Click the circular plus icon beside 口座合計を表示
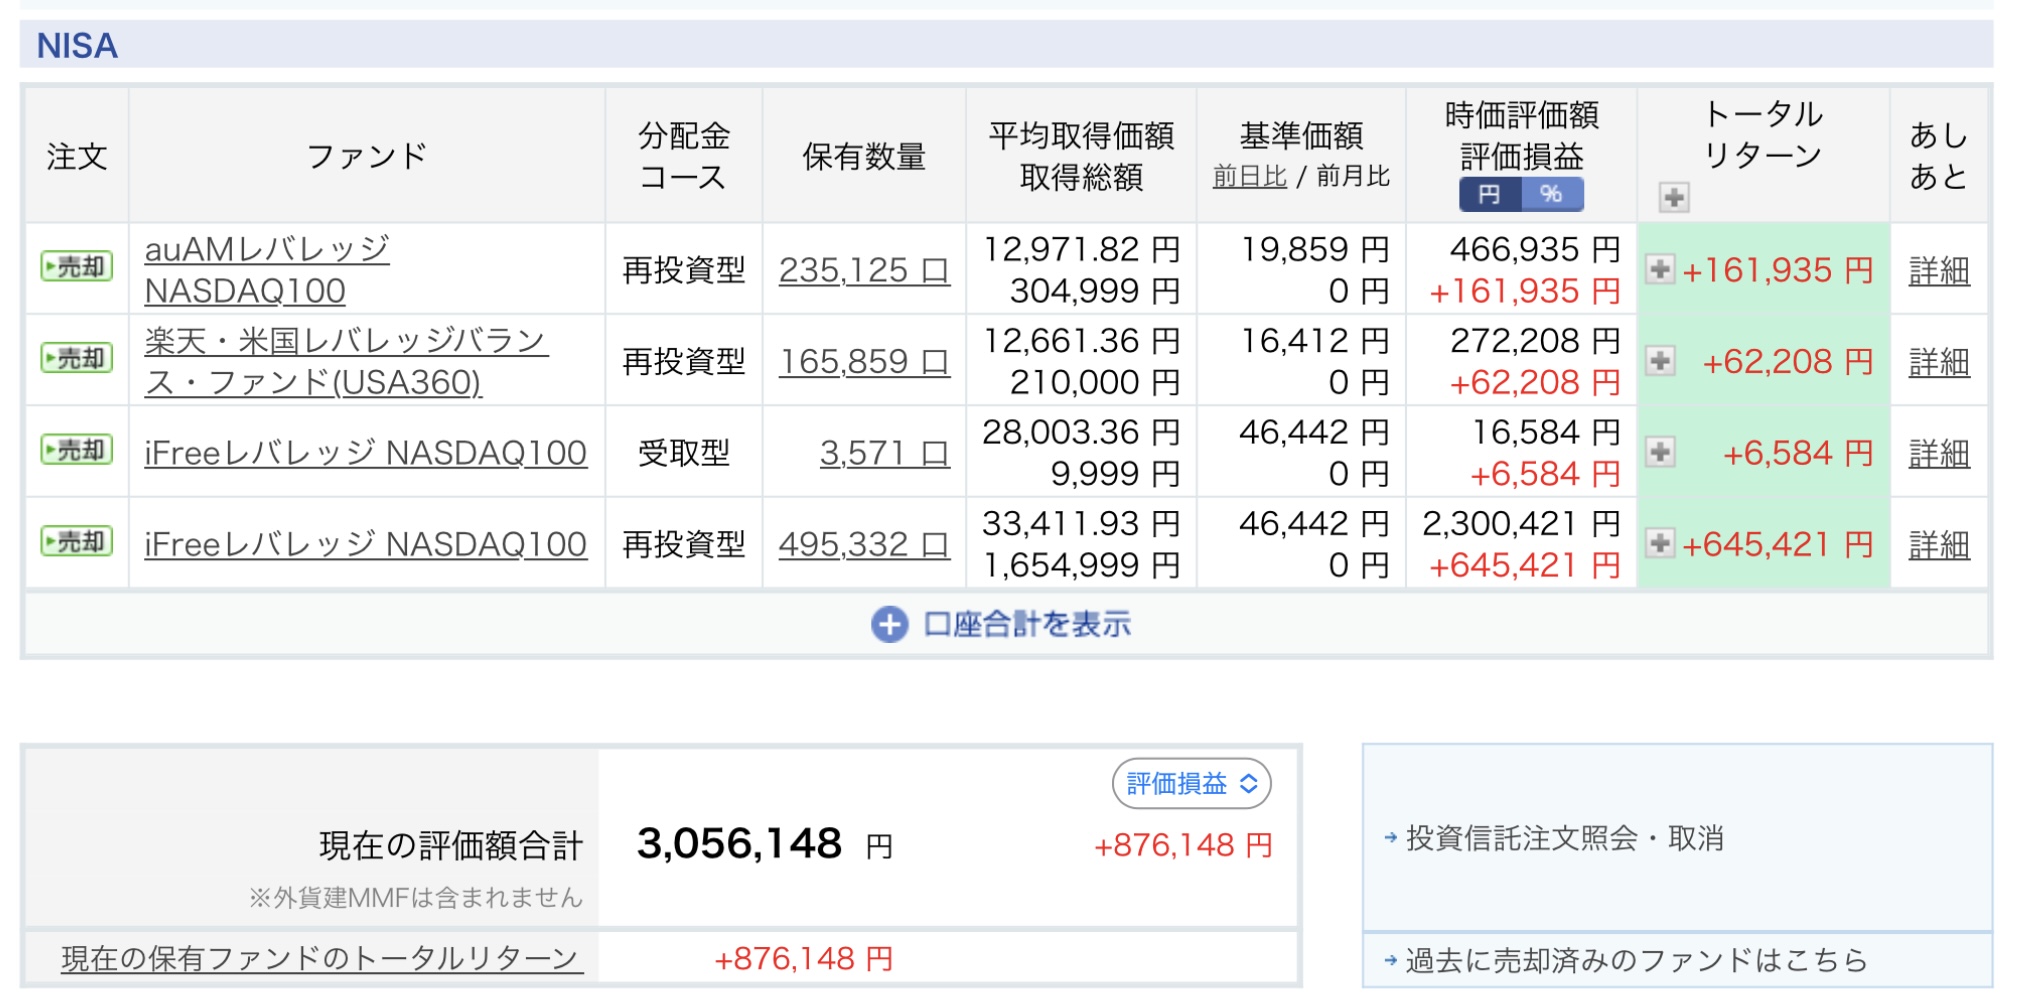Viewport: 2025px width, 999px height. tap(888, 625)
